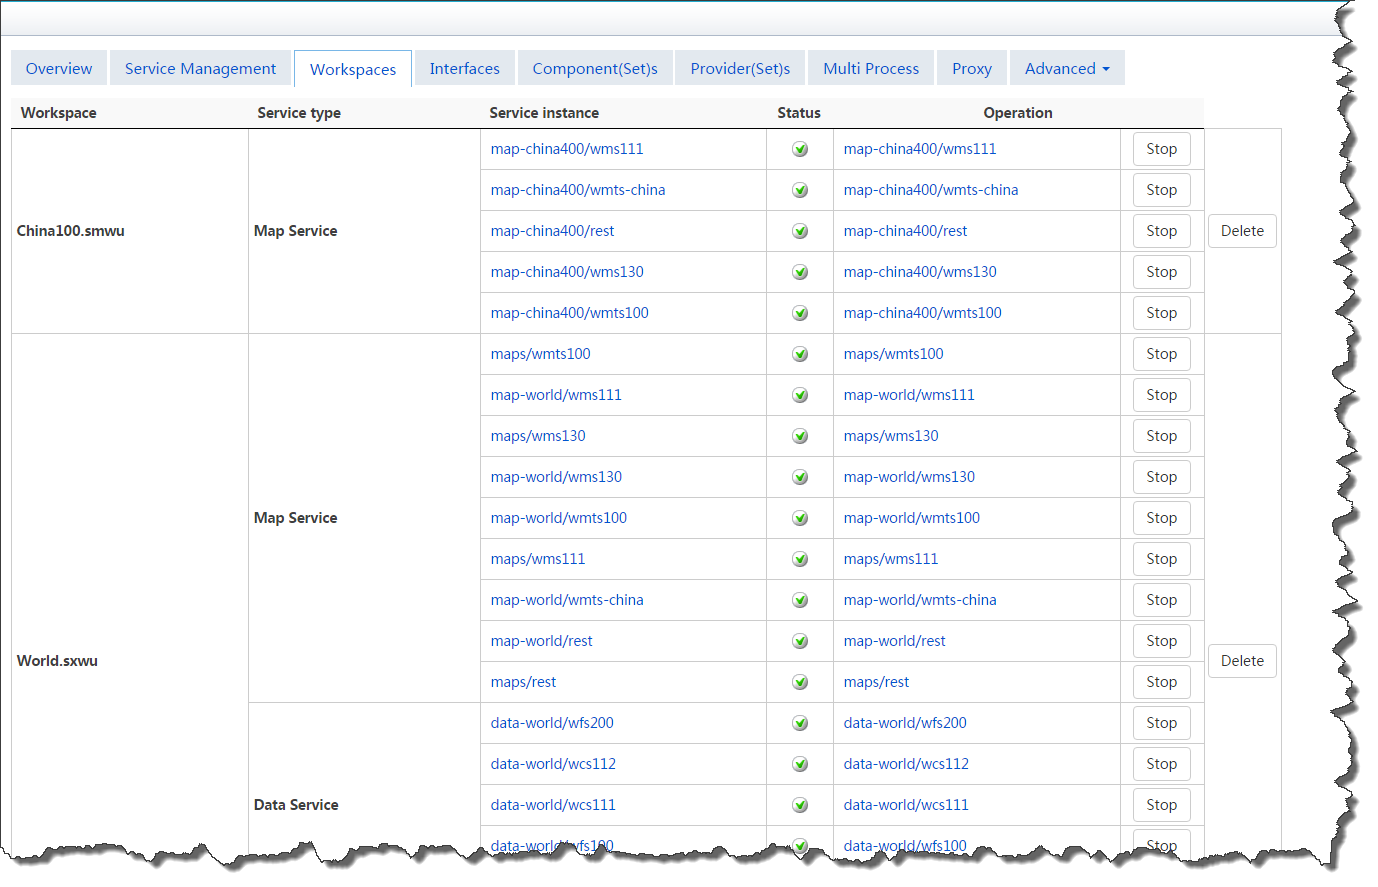Click status icon for maps/rest

800,682
